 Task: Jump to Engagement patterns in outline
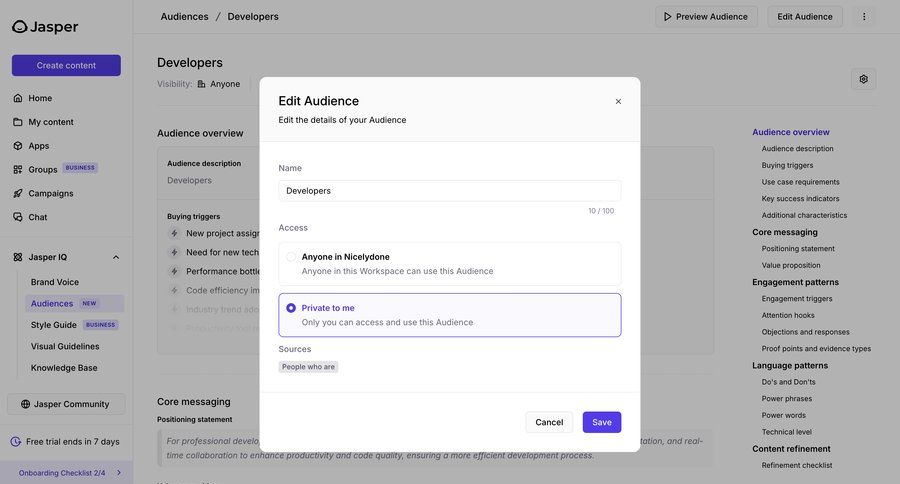[795, 282]
